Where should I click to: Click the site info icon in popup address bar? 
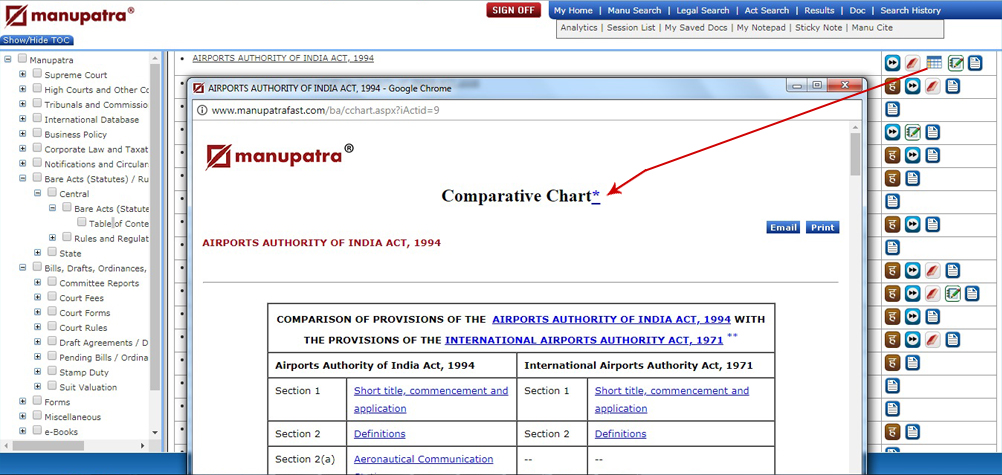(x=203, y=110)
